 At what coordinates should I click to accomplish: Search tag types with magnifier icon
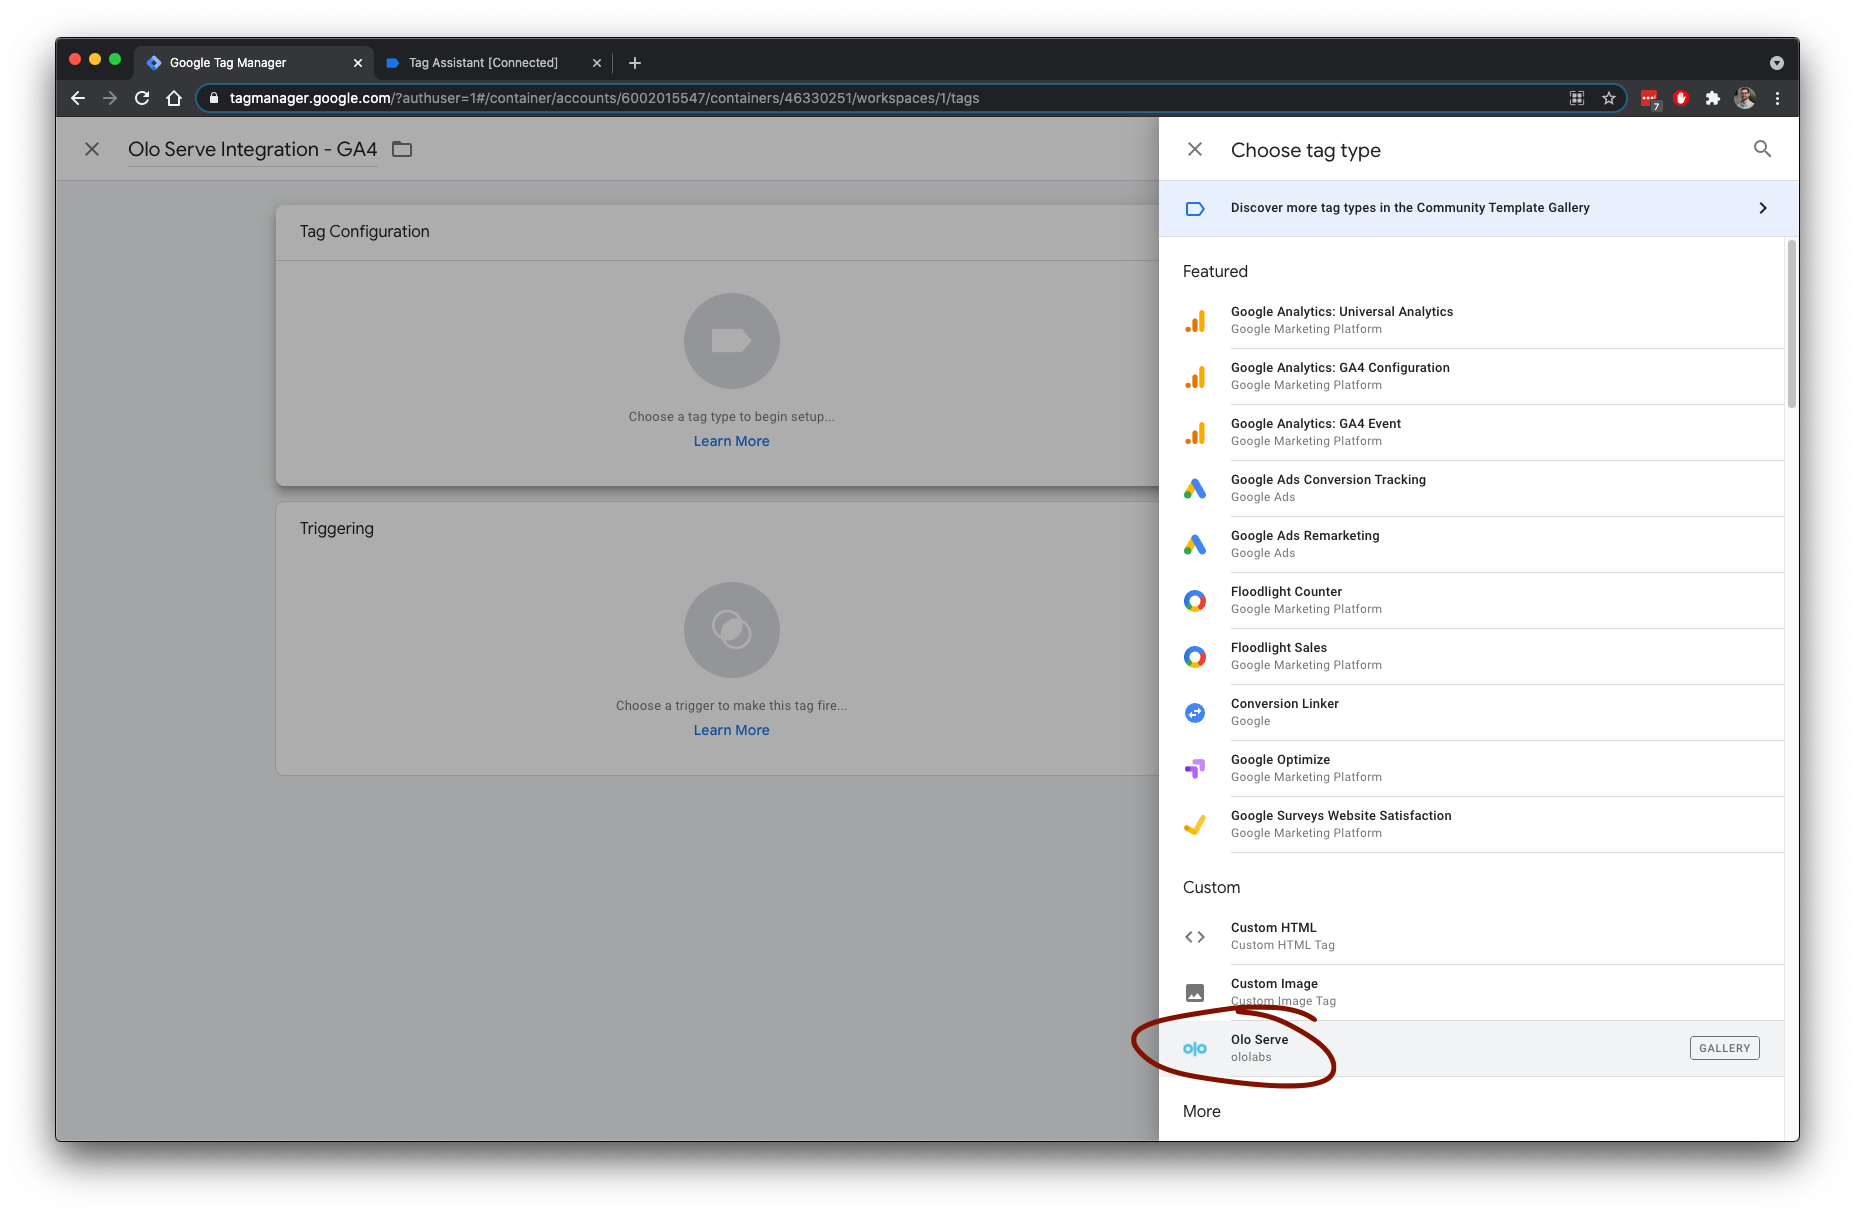click(1762, 149)
